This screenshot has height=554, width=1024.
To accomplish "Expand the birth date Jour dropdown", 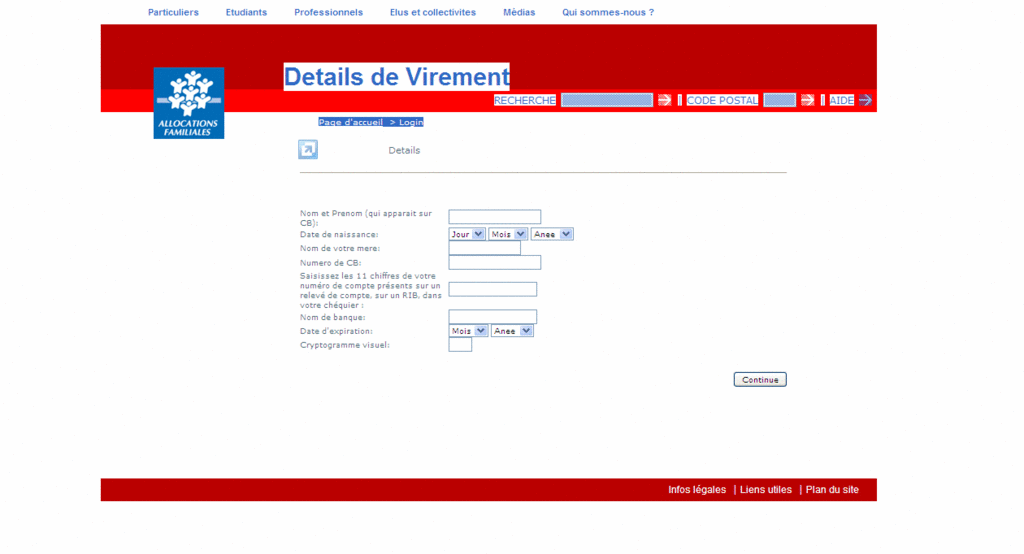I will point(466,234).
